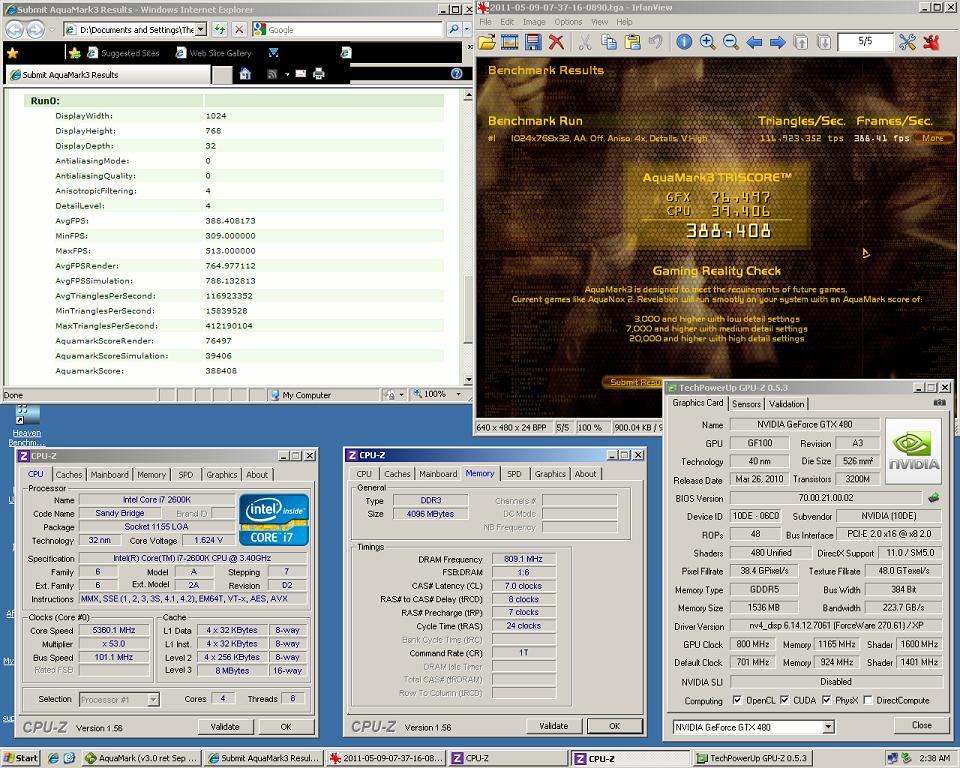Go to next image with right arrow
The height and width of the screenshot is (768, 960).
(x=778, y=42)
